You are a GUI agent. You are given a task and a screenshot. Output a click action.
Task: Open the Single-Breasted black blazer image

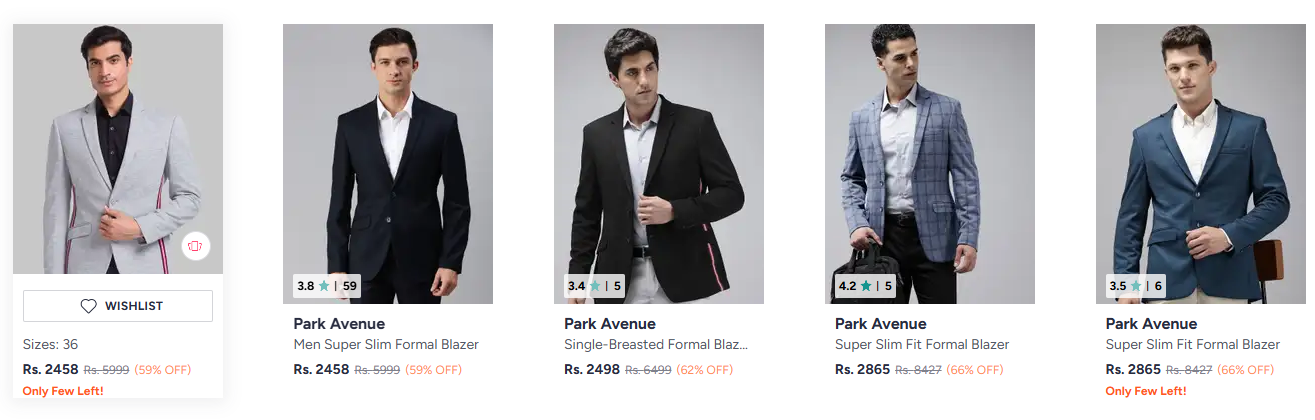coord(659,164)
